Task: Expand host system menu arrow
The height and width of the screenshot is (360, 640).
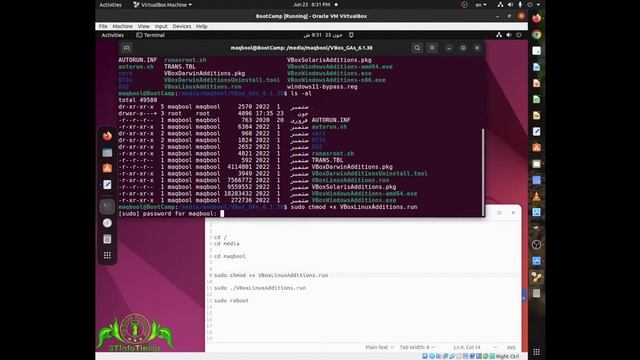Action: click(538, 5)
